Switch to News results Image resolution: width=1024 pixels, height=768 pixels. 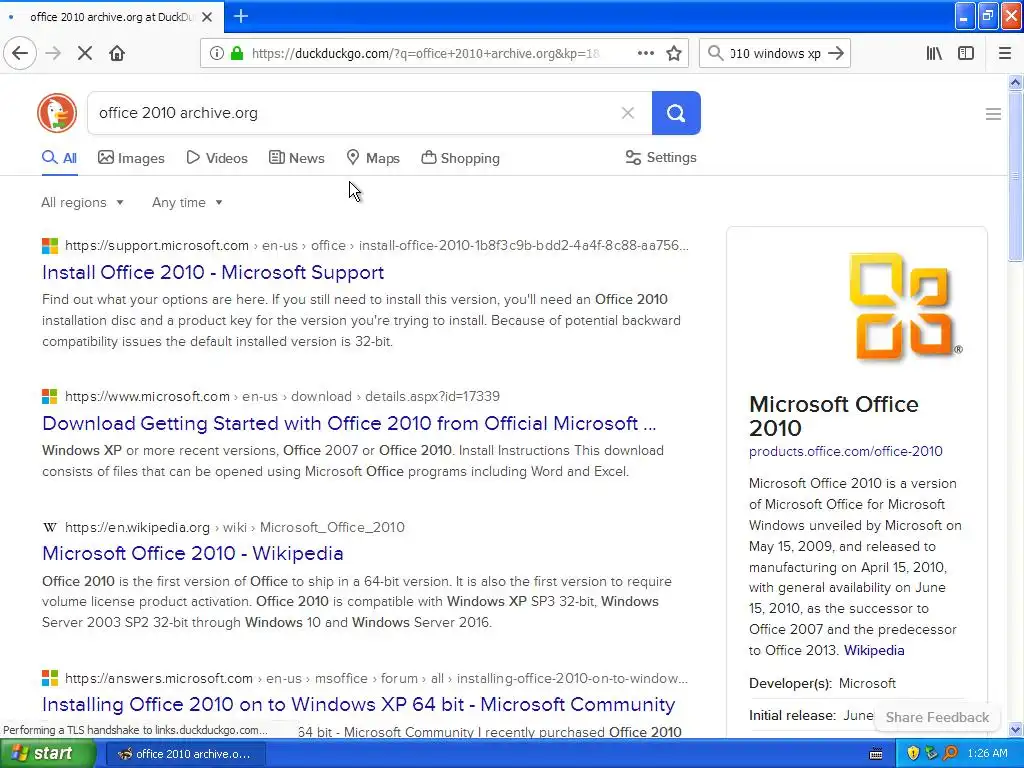pyautogui.click(x=297, y=158)
